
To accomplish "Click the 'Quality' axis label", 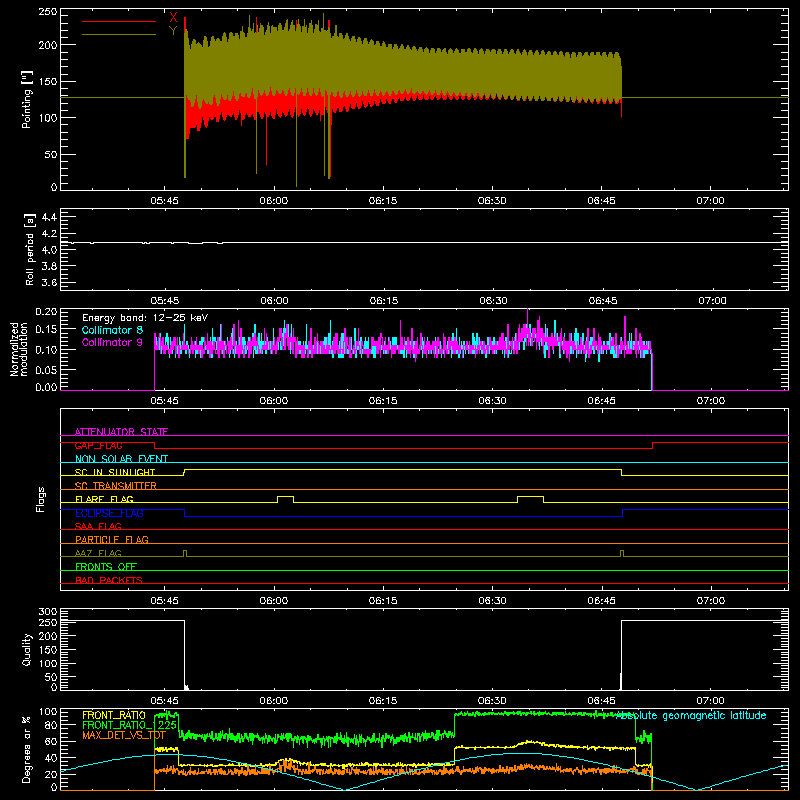I will point(27,649).
